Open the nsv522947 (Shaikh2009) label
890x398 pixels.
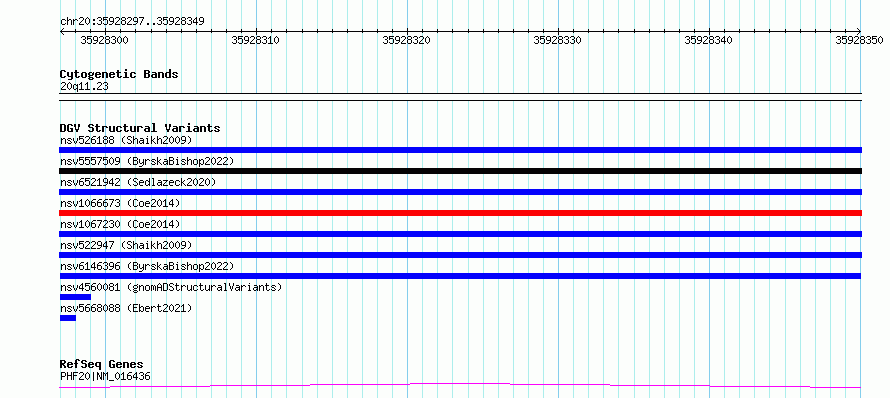click(x=126, y=245)
